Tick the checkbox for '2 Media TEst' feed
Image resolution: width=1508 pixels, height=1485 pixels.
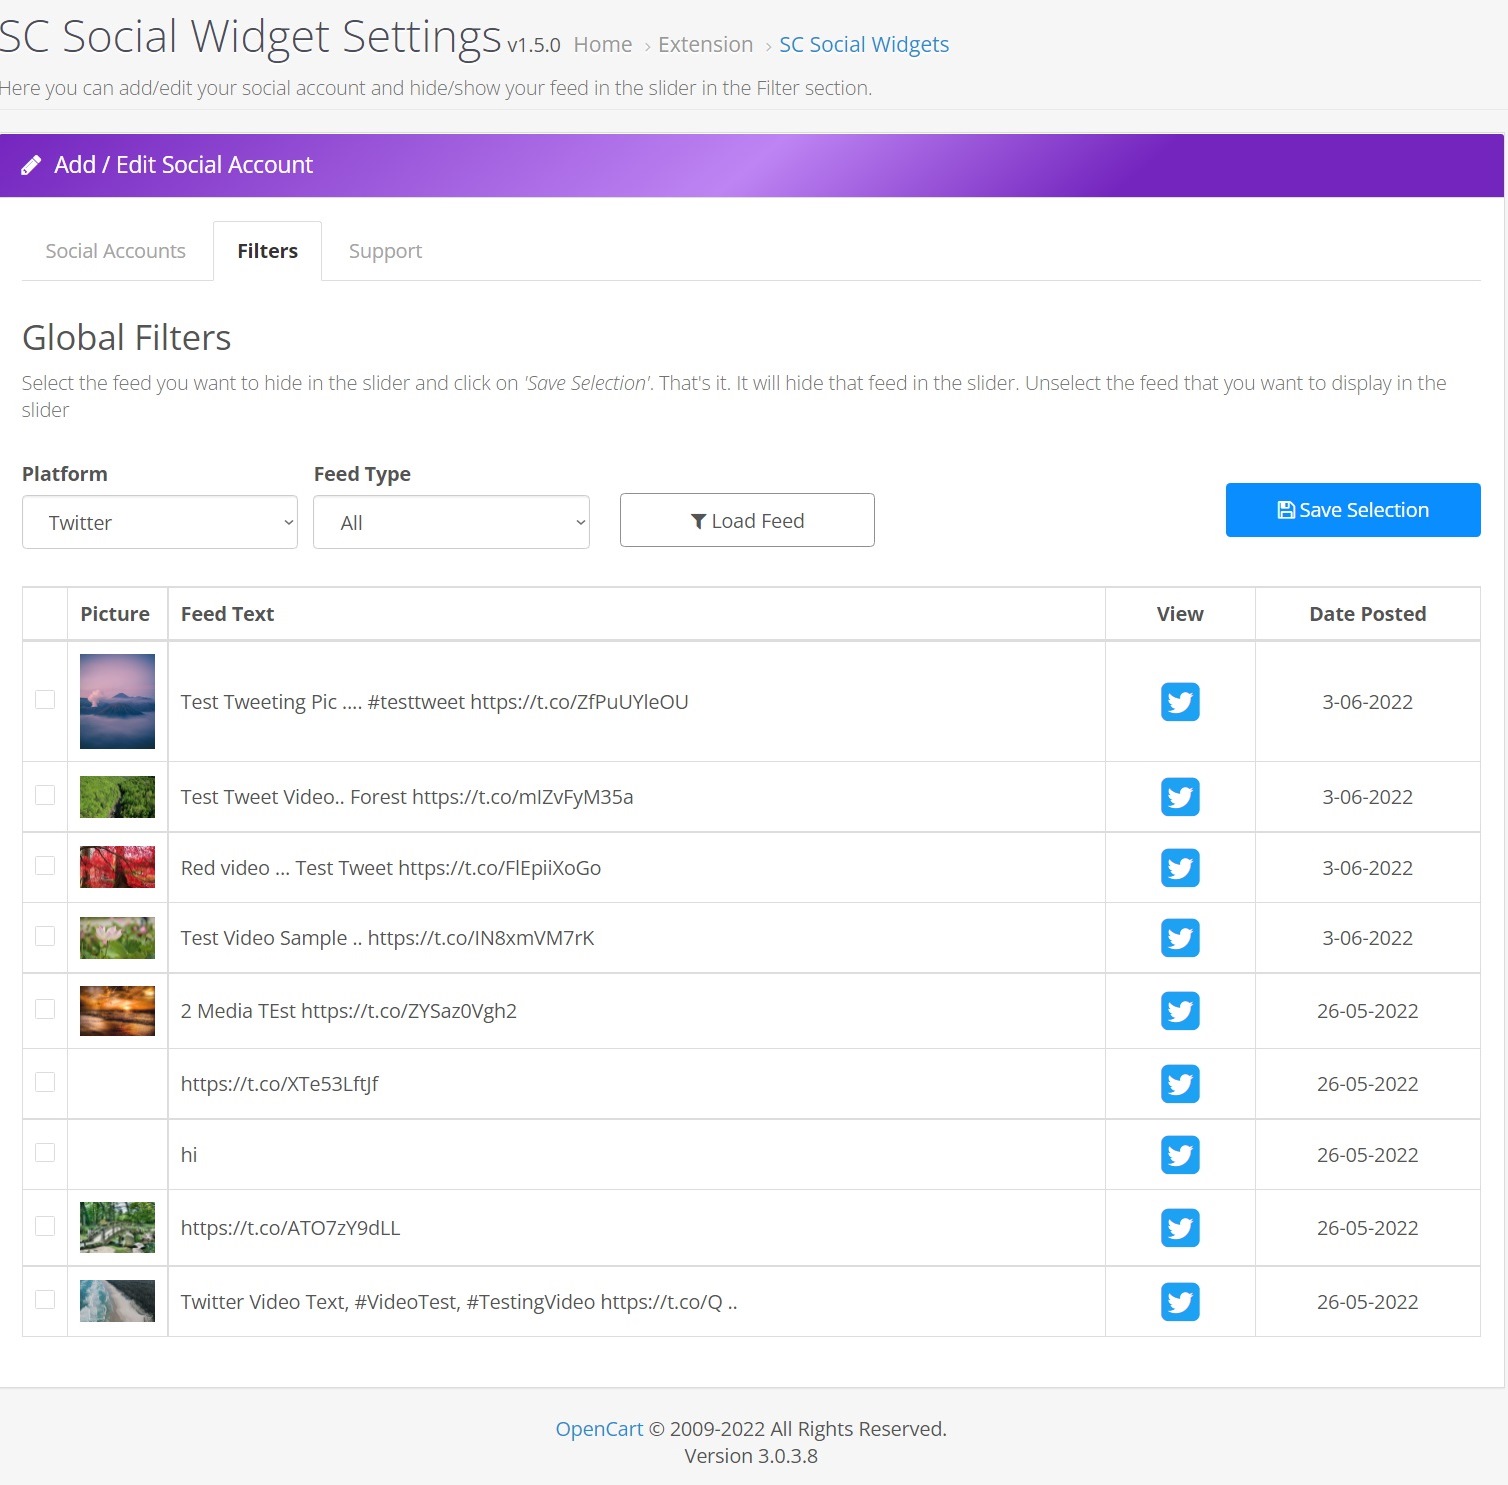(x=45, y=1009)
